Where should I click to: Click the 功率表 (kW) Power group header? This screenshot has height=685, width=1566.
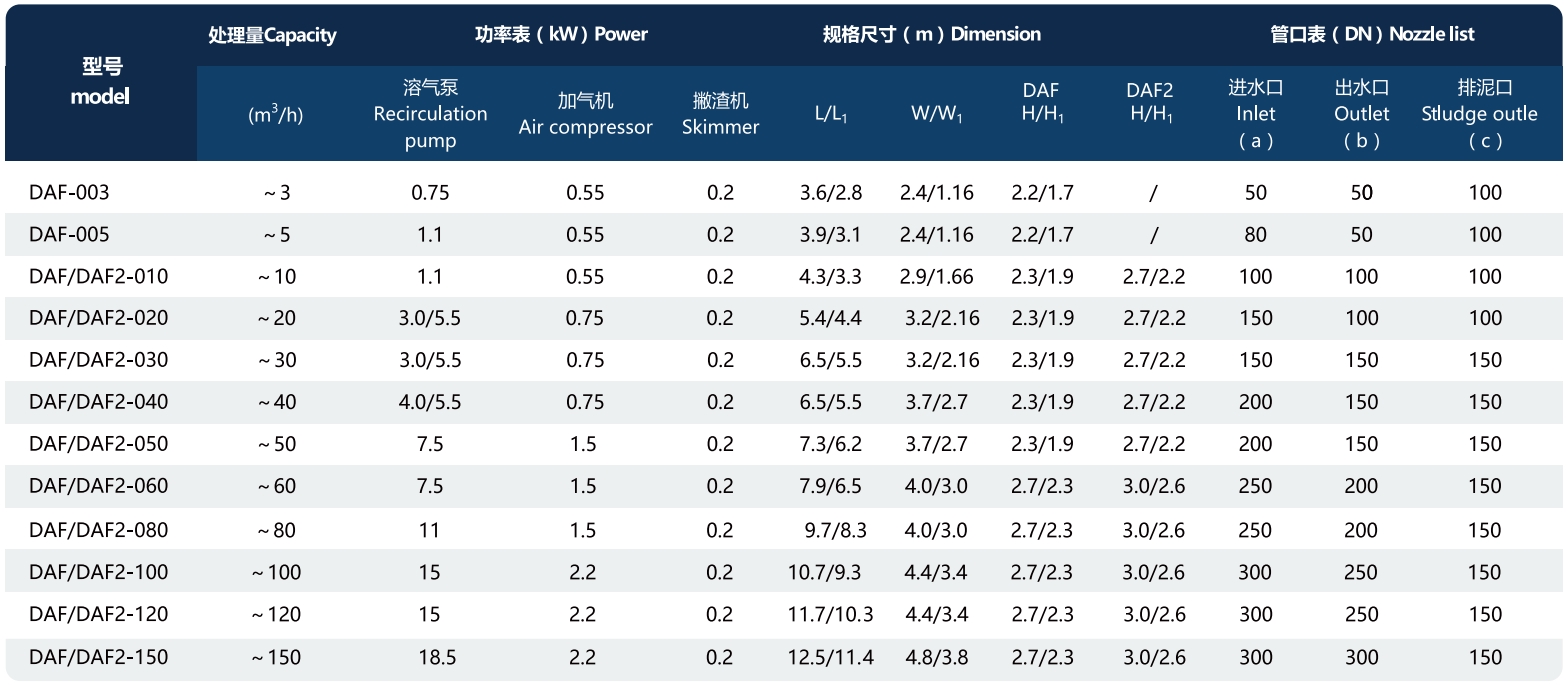(561, 34)
